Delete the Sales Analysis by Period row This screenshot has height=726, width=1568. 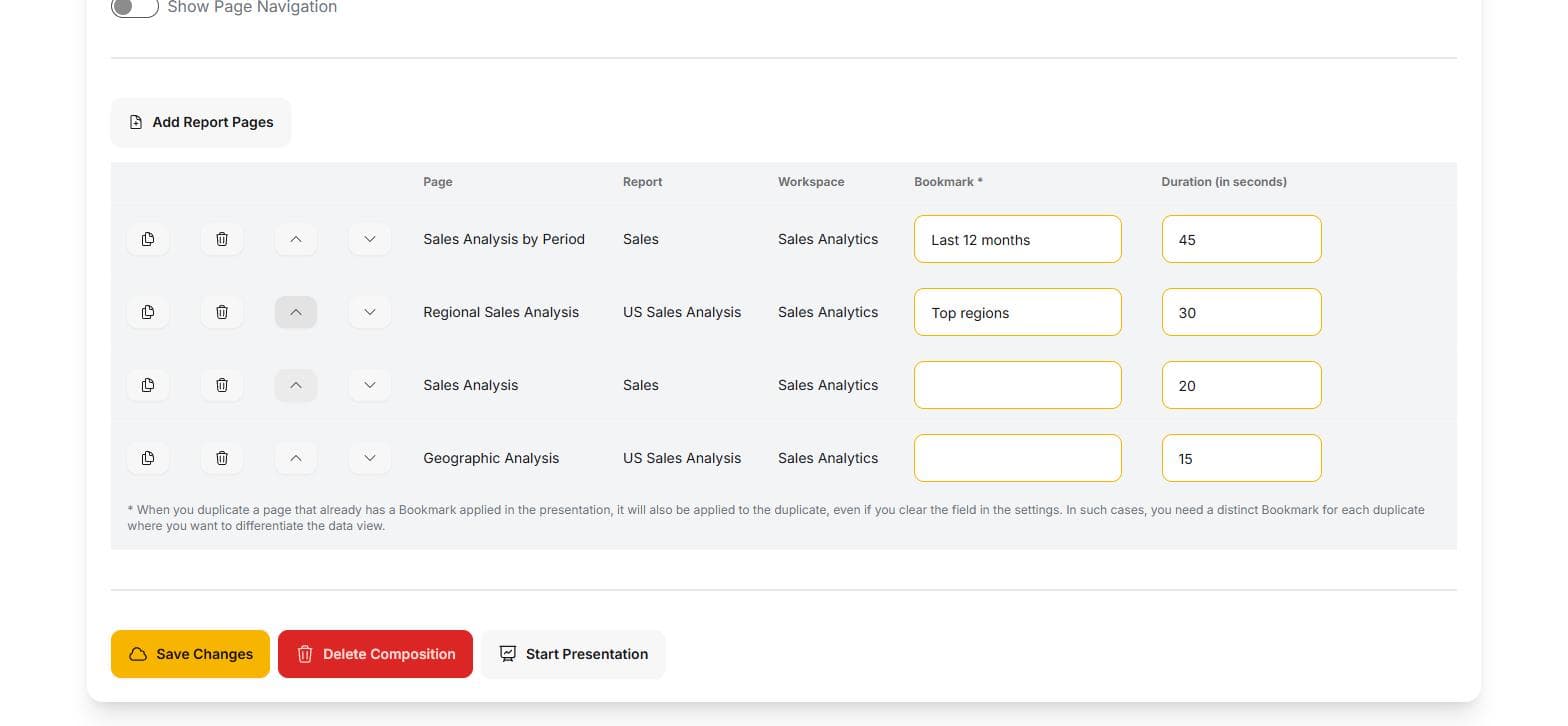click(x=222, y=239)
